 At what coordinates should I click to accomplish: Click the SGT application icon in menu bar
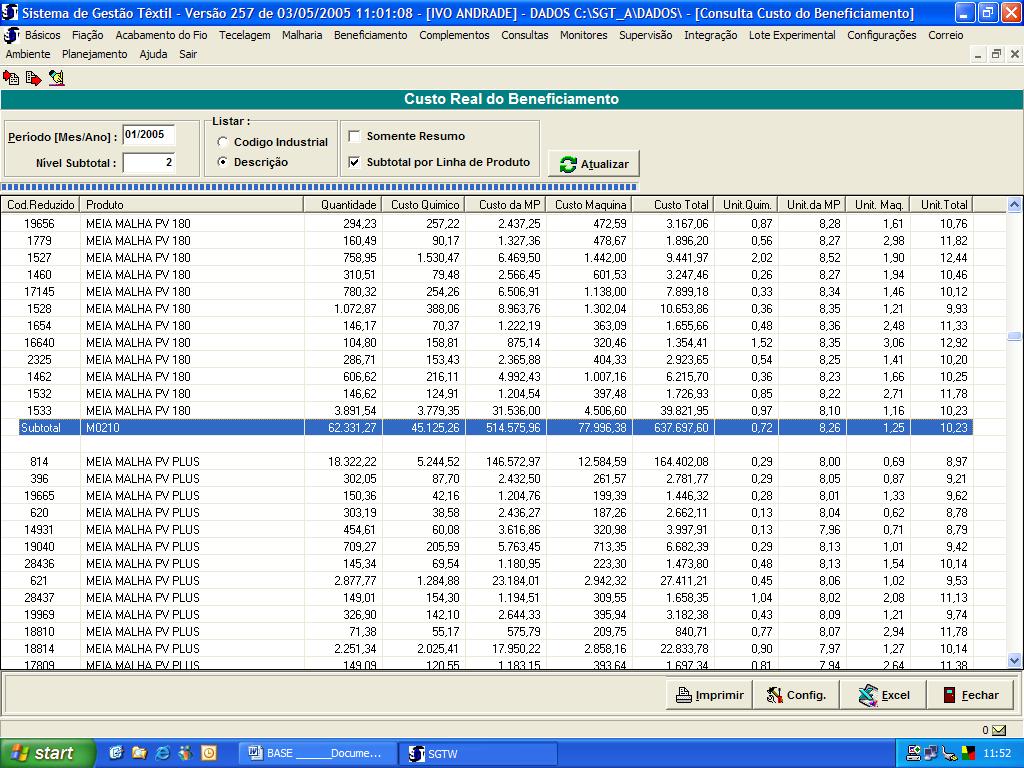[12, 35]
